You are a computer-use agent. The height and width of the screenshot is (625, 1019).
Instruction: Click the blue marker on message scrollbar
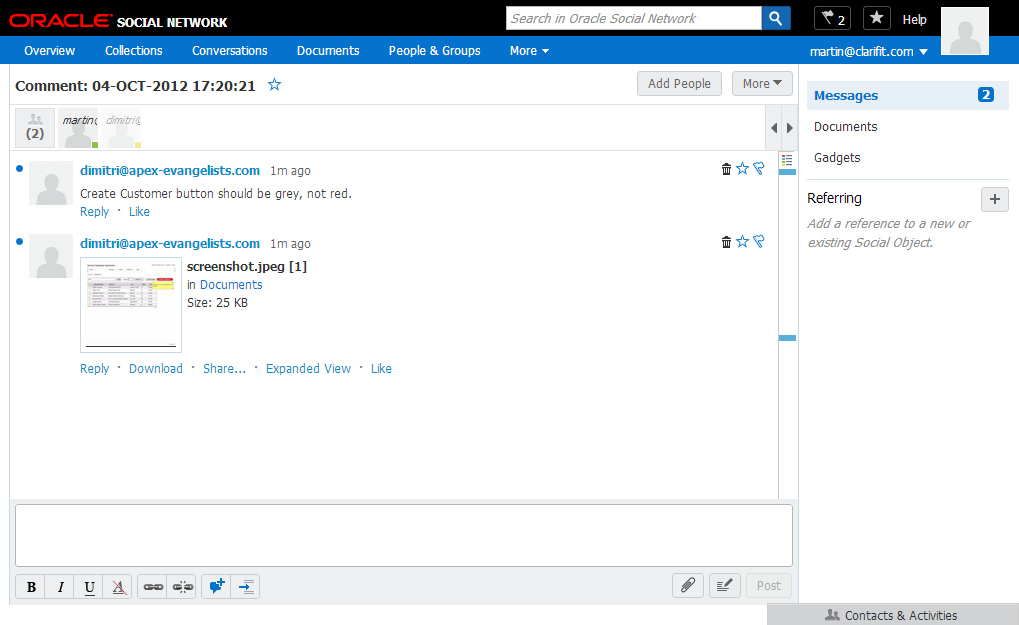pyautogui.click(x=787, y=339)
